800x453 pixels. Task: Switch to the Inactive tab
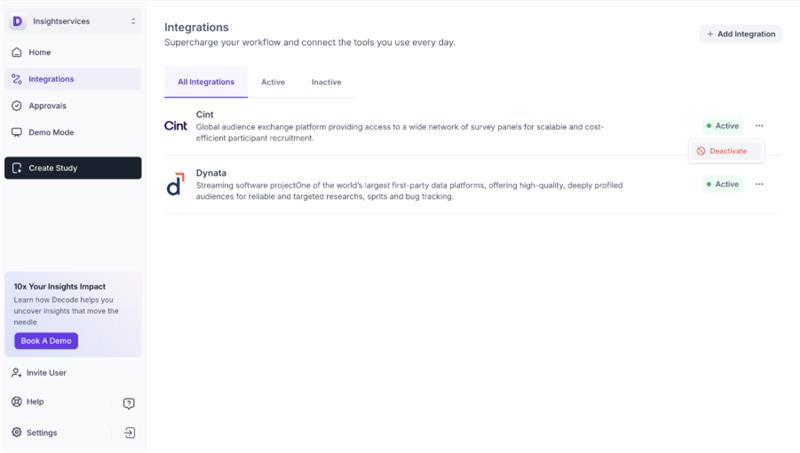(x=327, y=82)
